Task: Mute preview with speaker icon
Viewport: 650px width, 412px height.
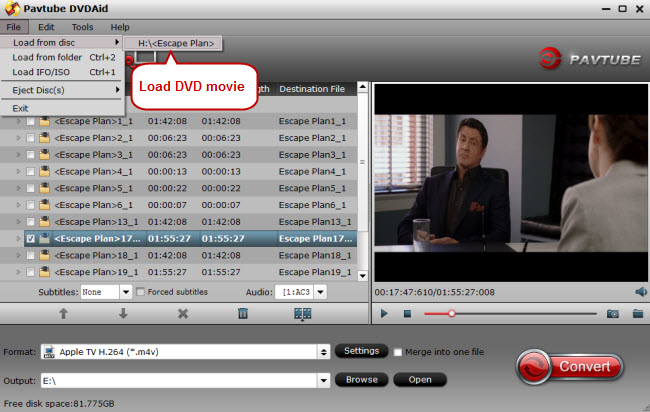Action: (641, 292)
